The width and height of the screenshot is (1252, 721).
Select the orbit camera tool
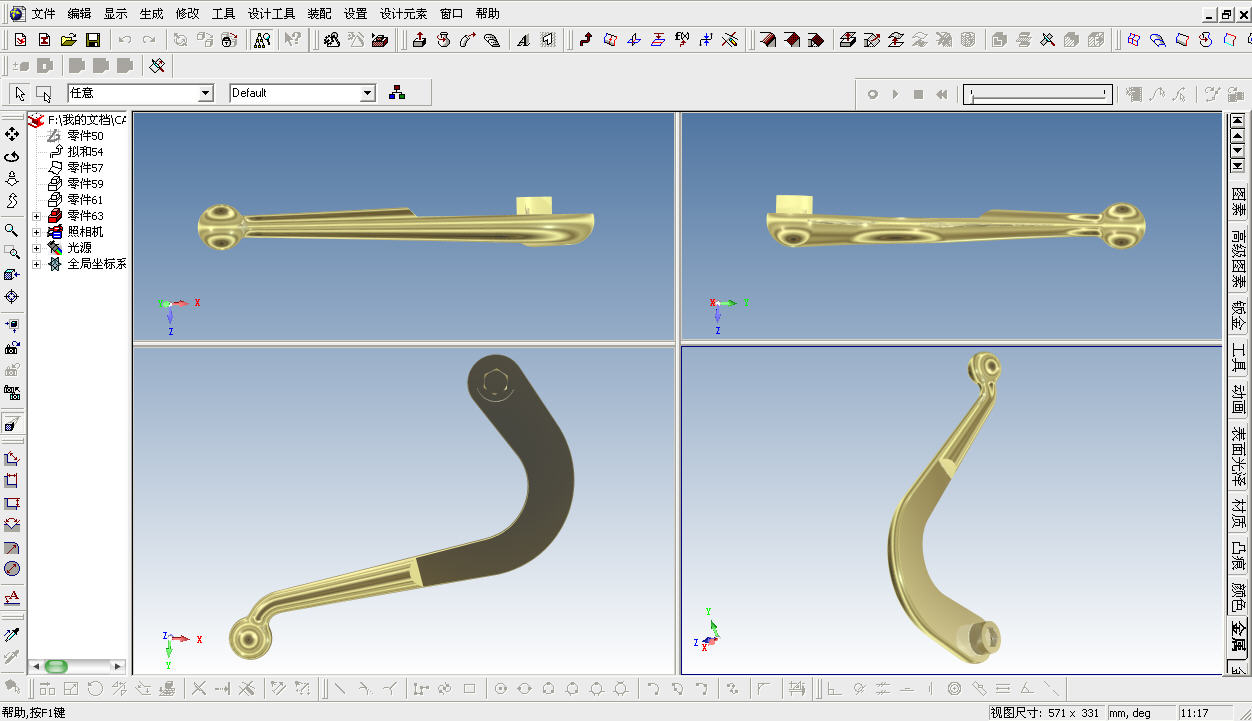(x=12, y=156)
